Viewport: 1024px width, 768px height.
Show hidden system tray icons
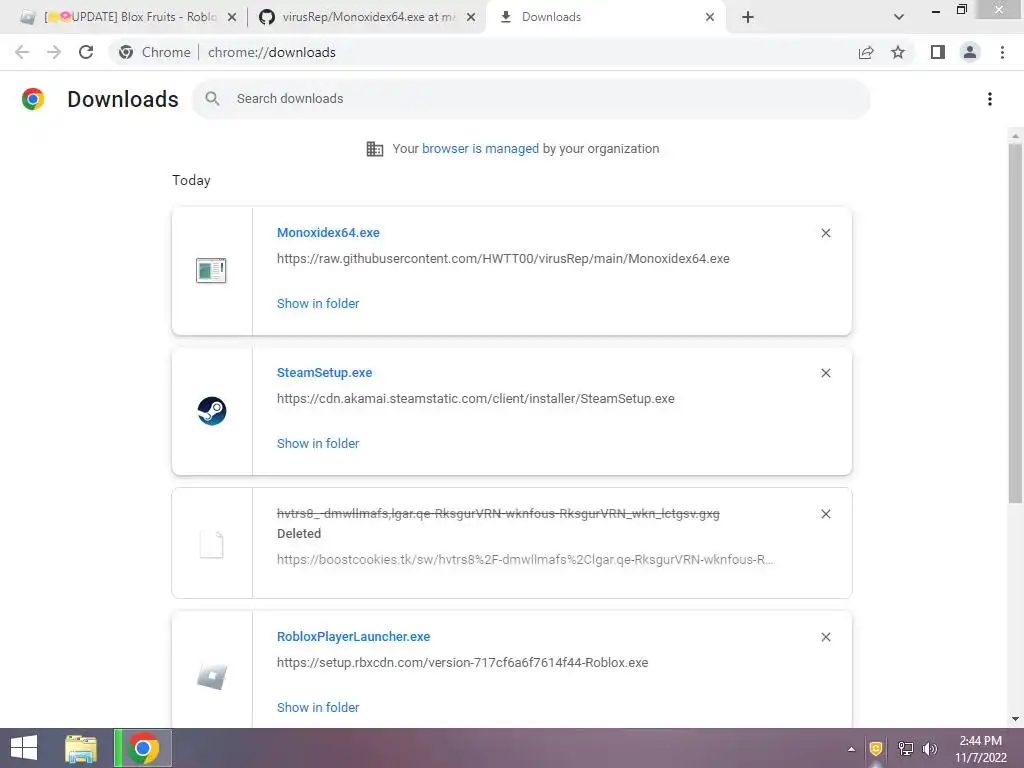(x=851, y=749)
